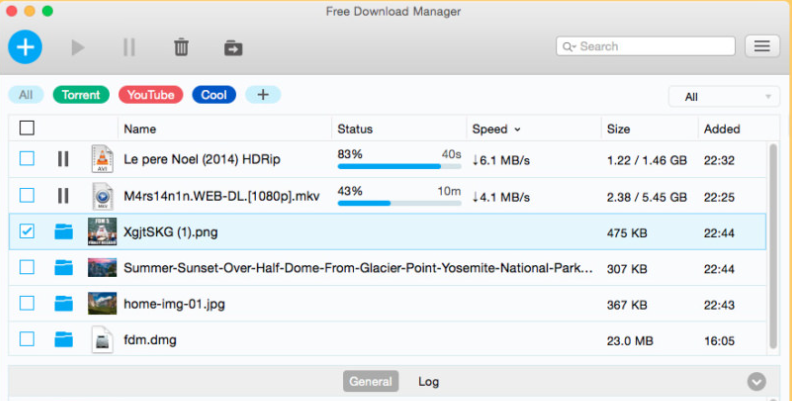This screenshot has height=401, width=792.
Task: Select the Cool tag filter
Action: tap(214, 94)
